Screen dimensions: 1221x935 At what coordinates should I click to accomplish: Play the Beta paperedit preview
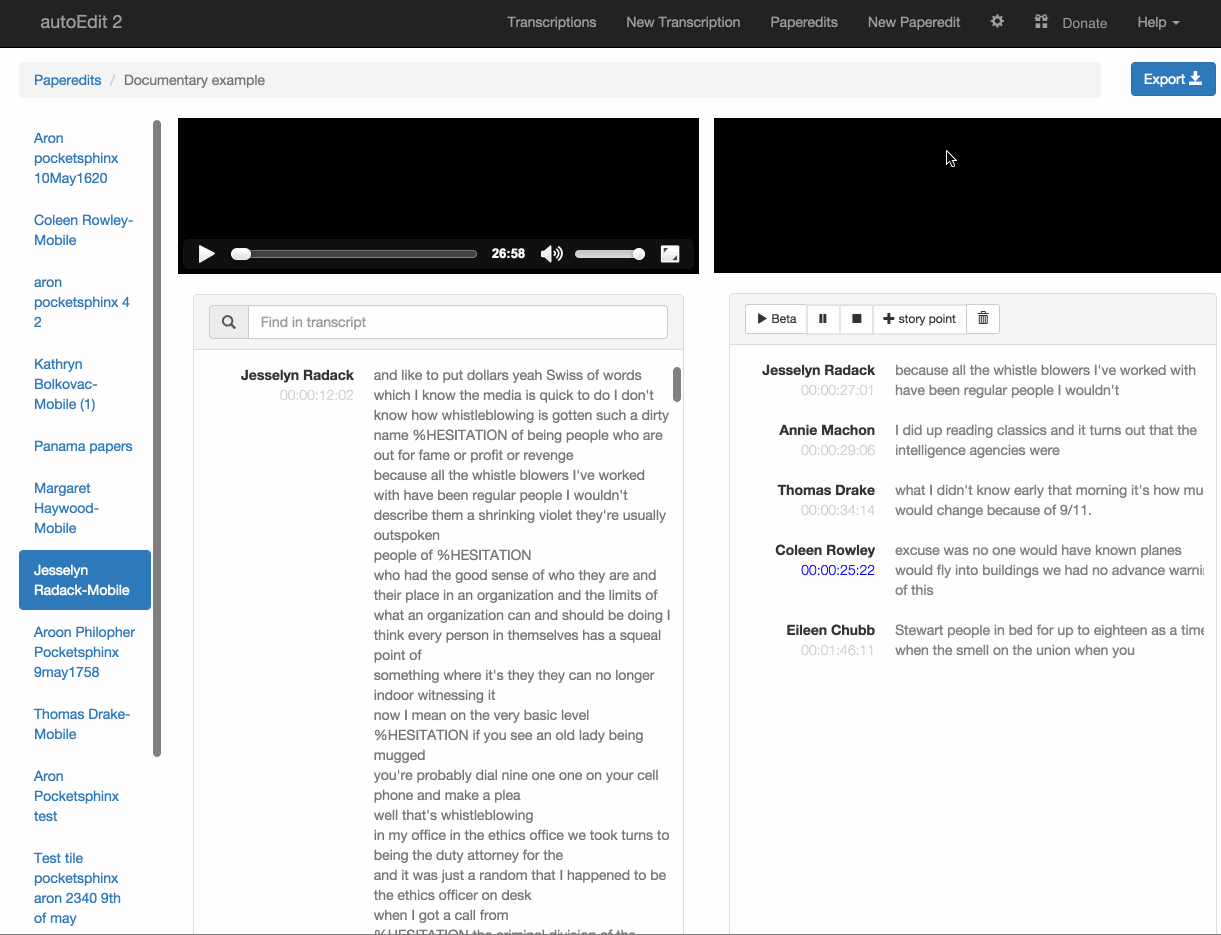[x=776, y=319]
